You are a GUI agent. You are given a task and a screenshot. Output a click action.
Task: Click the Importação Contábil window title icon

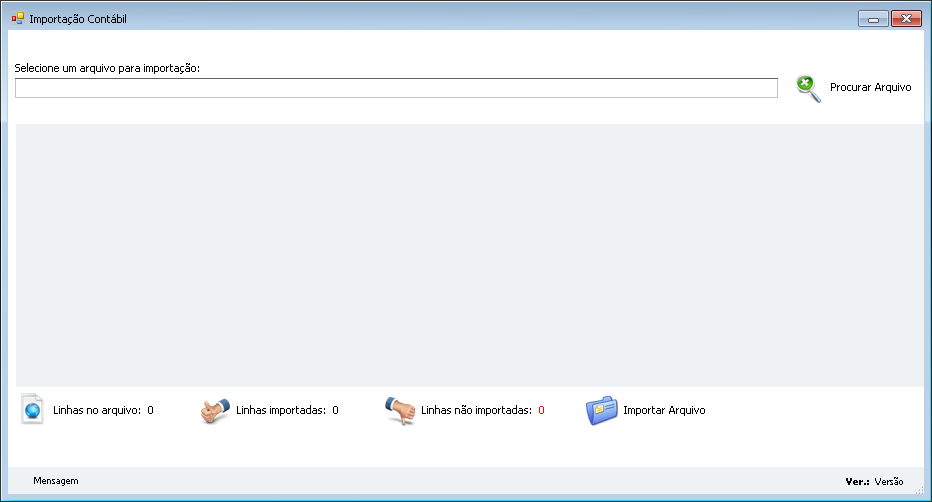pyautogui.click(x=18, y=18)
